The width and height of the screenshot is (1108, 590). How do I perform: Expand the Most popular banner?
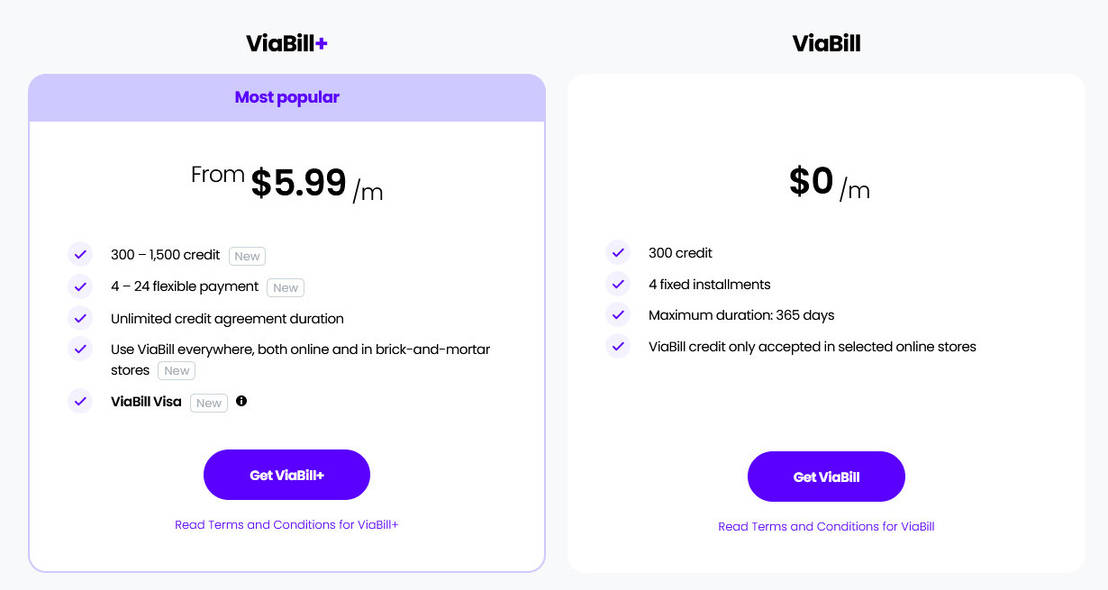287,96
